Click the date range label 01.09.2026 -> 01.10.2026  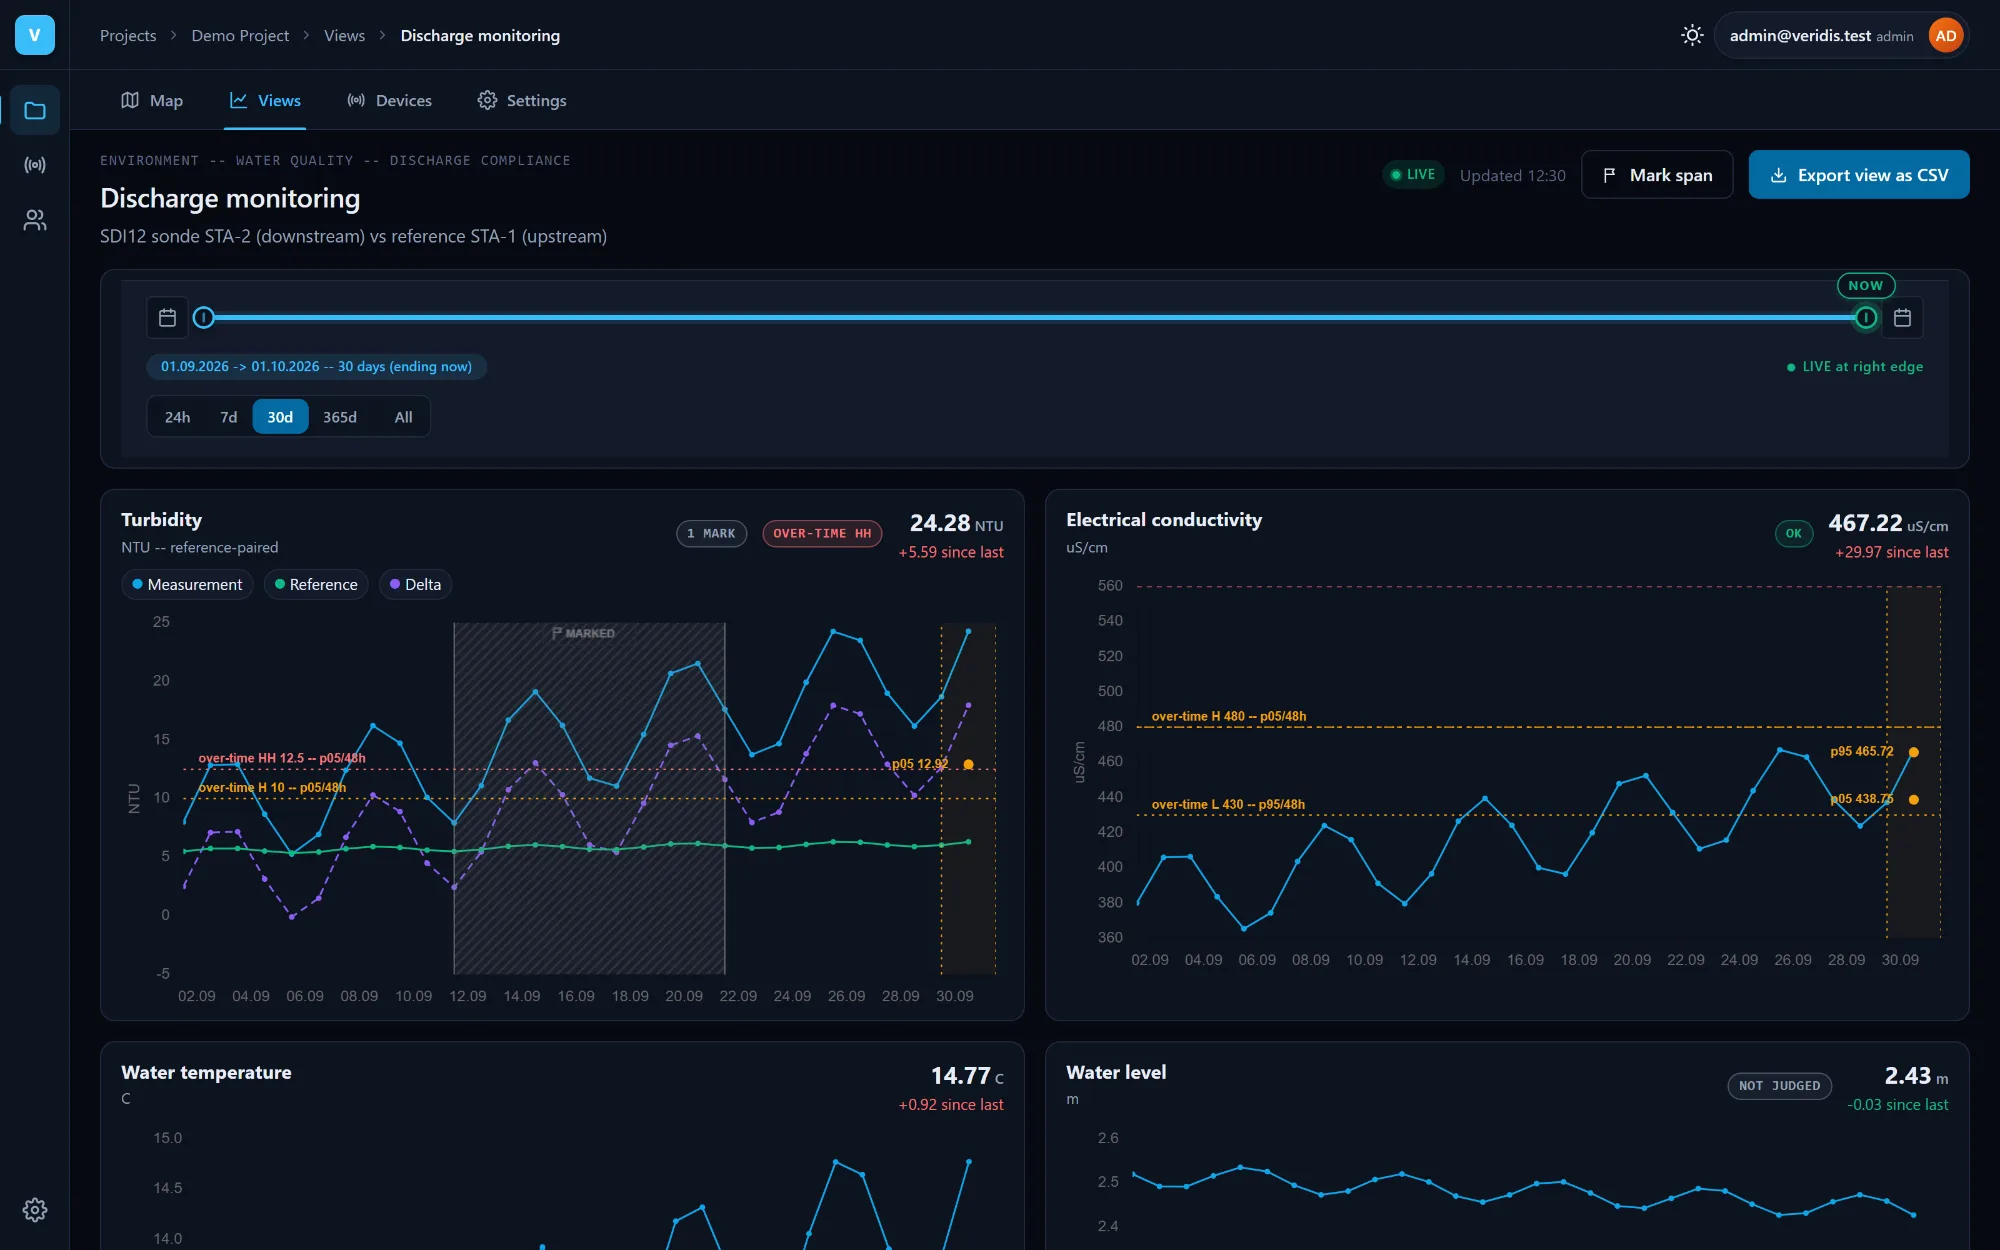coord(316,367)
